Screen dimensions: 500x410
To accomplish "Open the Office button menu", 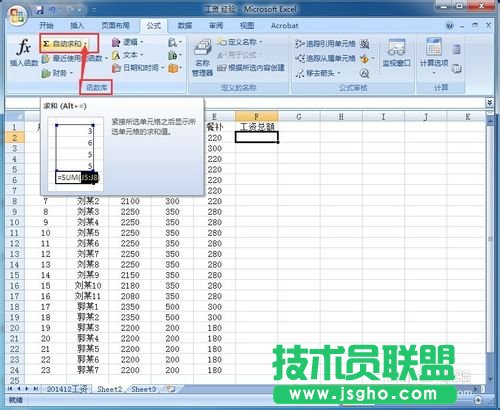I will (17, 16).
